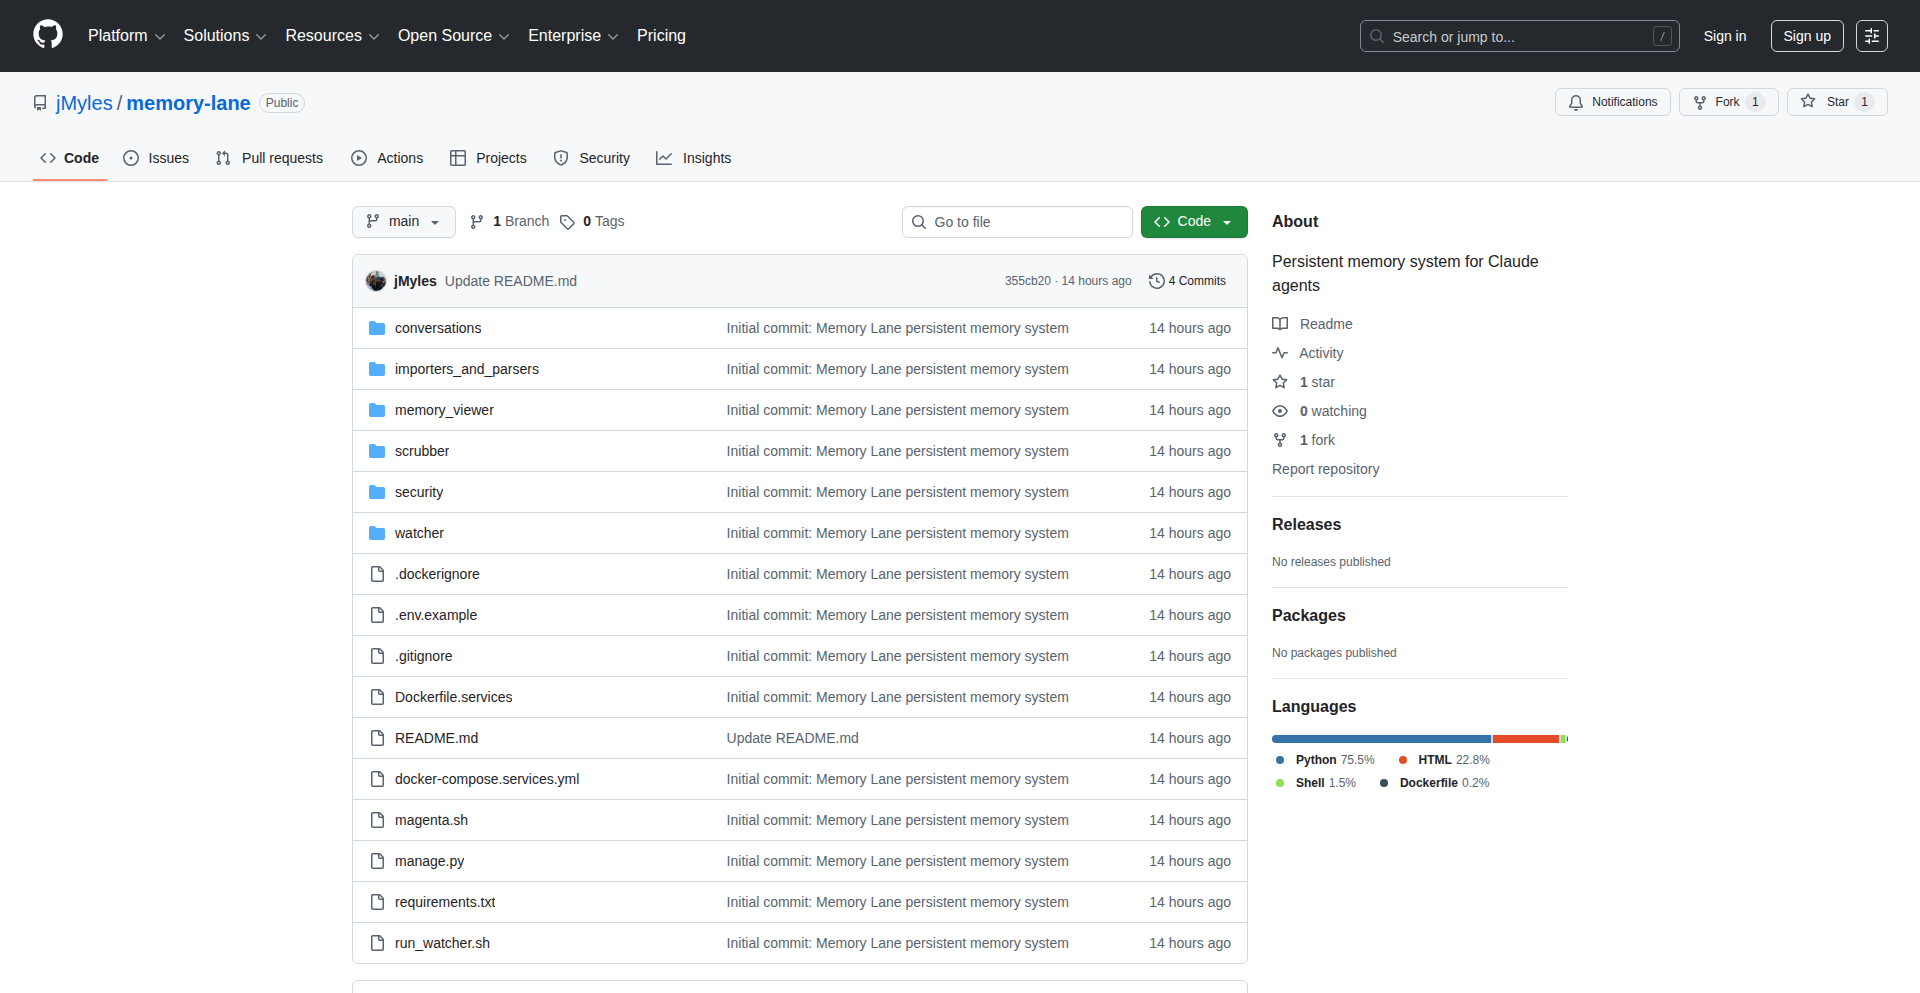Image resolution: width=1920 pixels, height=993 pixels.
Task: Expand the main branch dropdown
Action: 403,222
